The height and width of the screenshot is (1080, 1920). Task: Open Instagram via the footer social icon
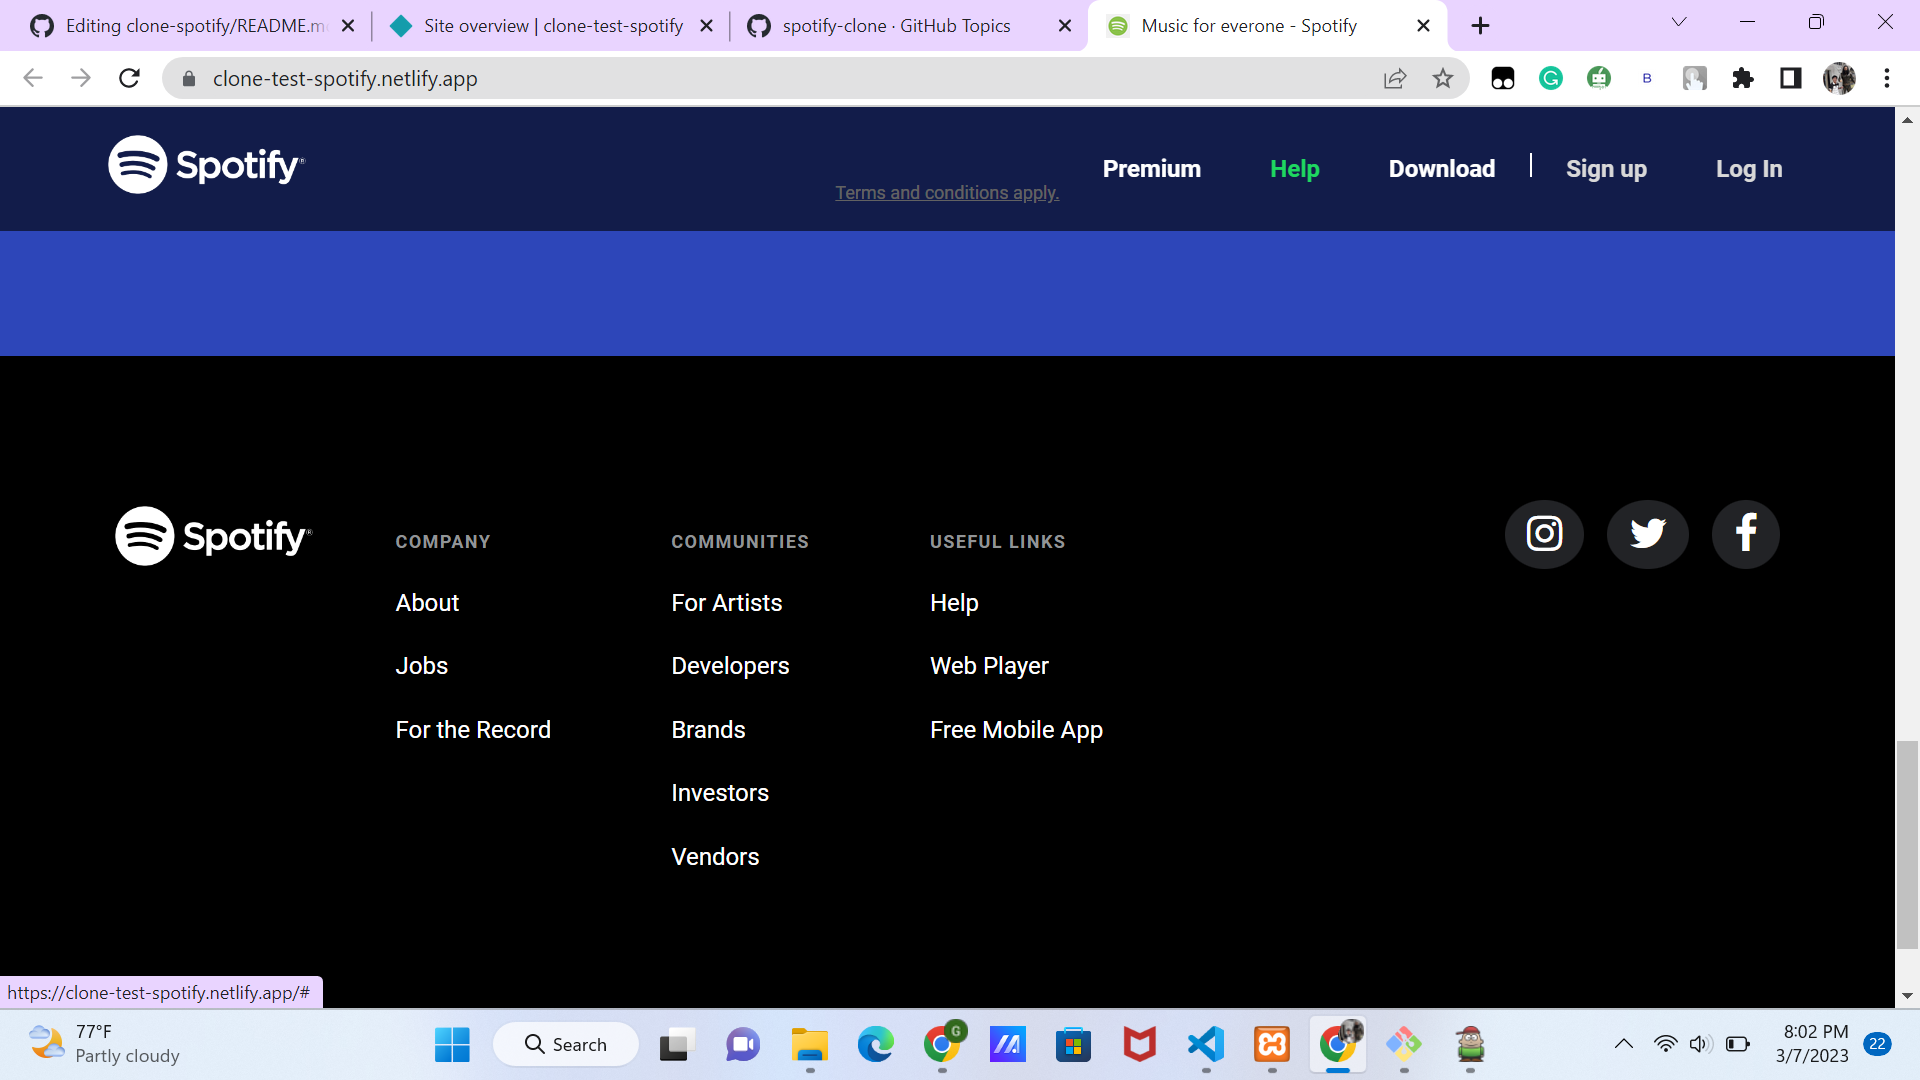pos(1543,533)
